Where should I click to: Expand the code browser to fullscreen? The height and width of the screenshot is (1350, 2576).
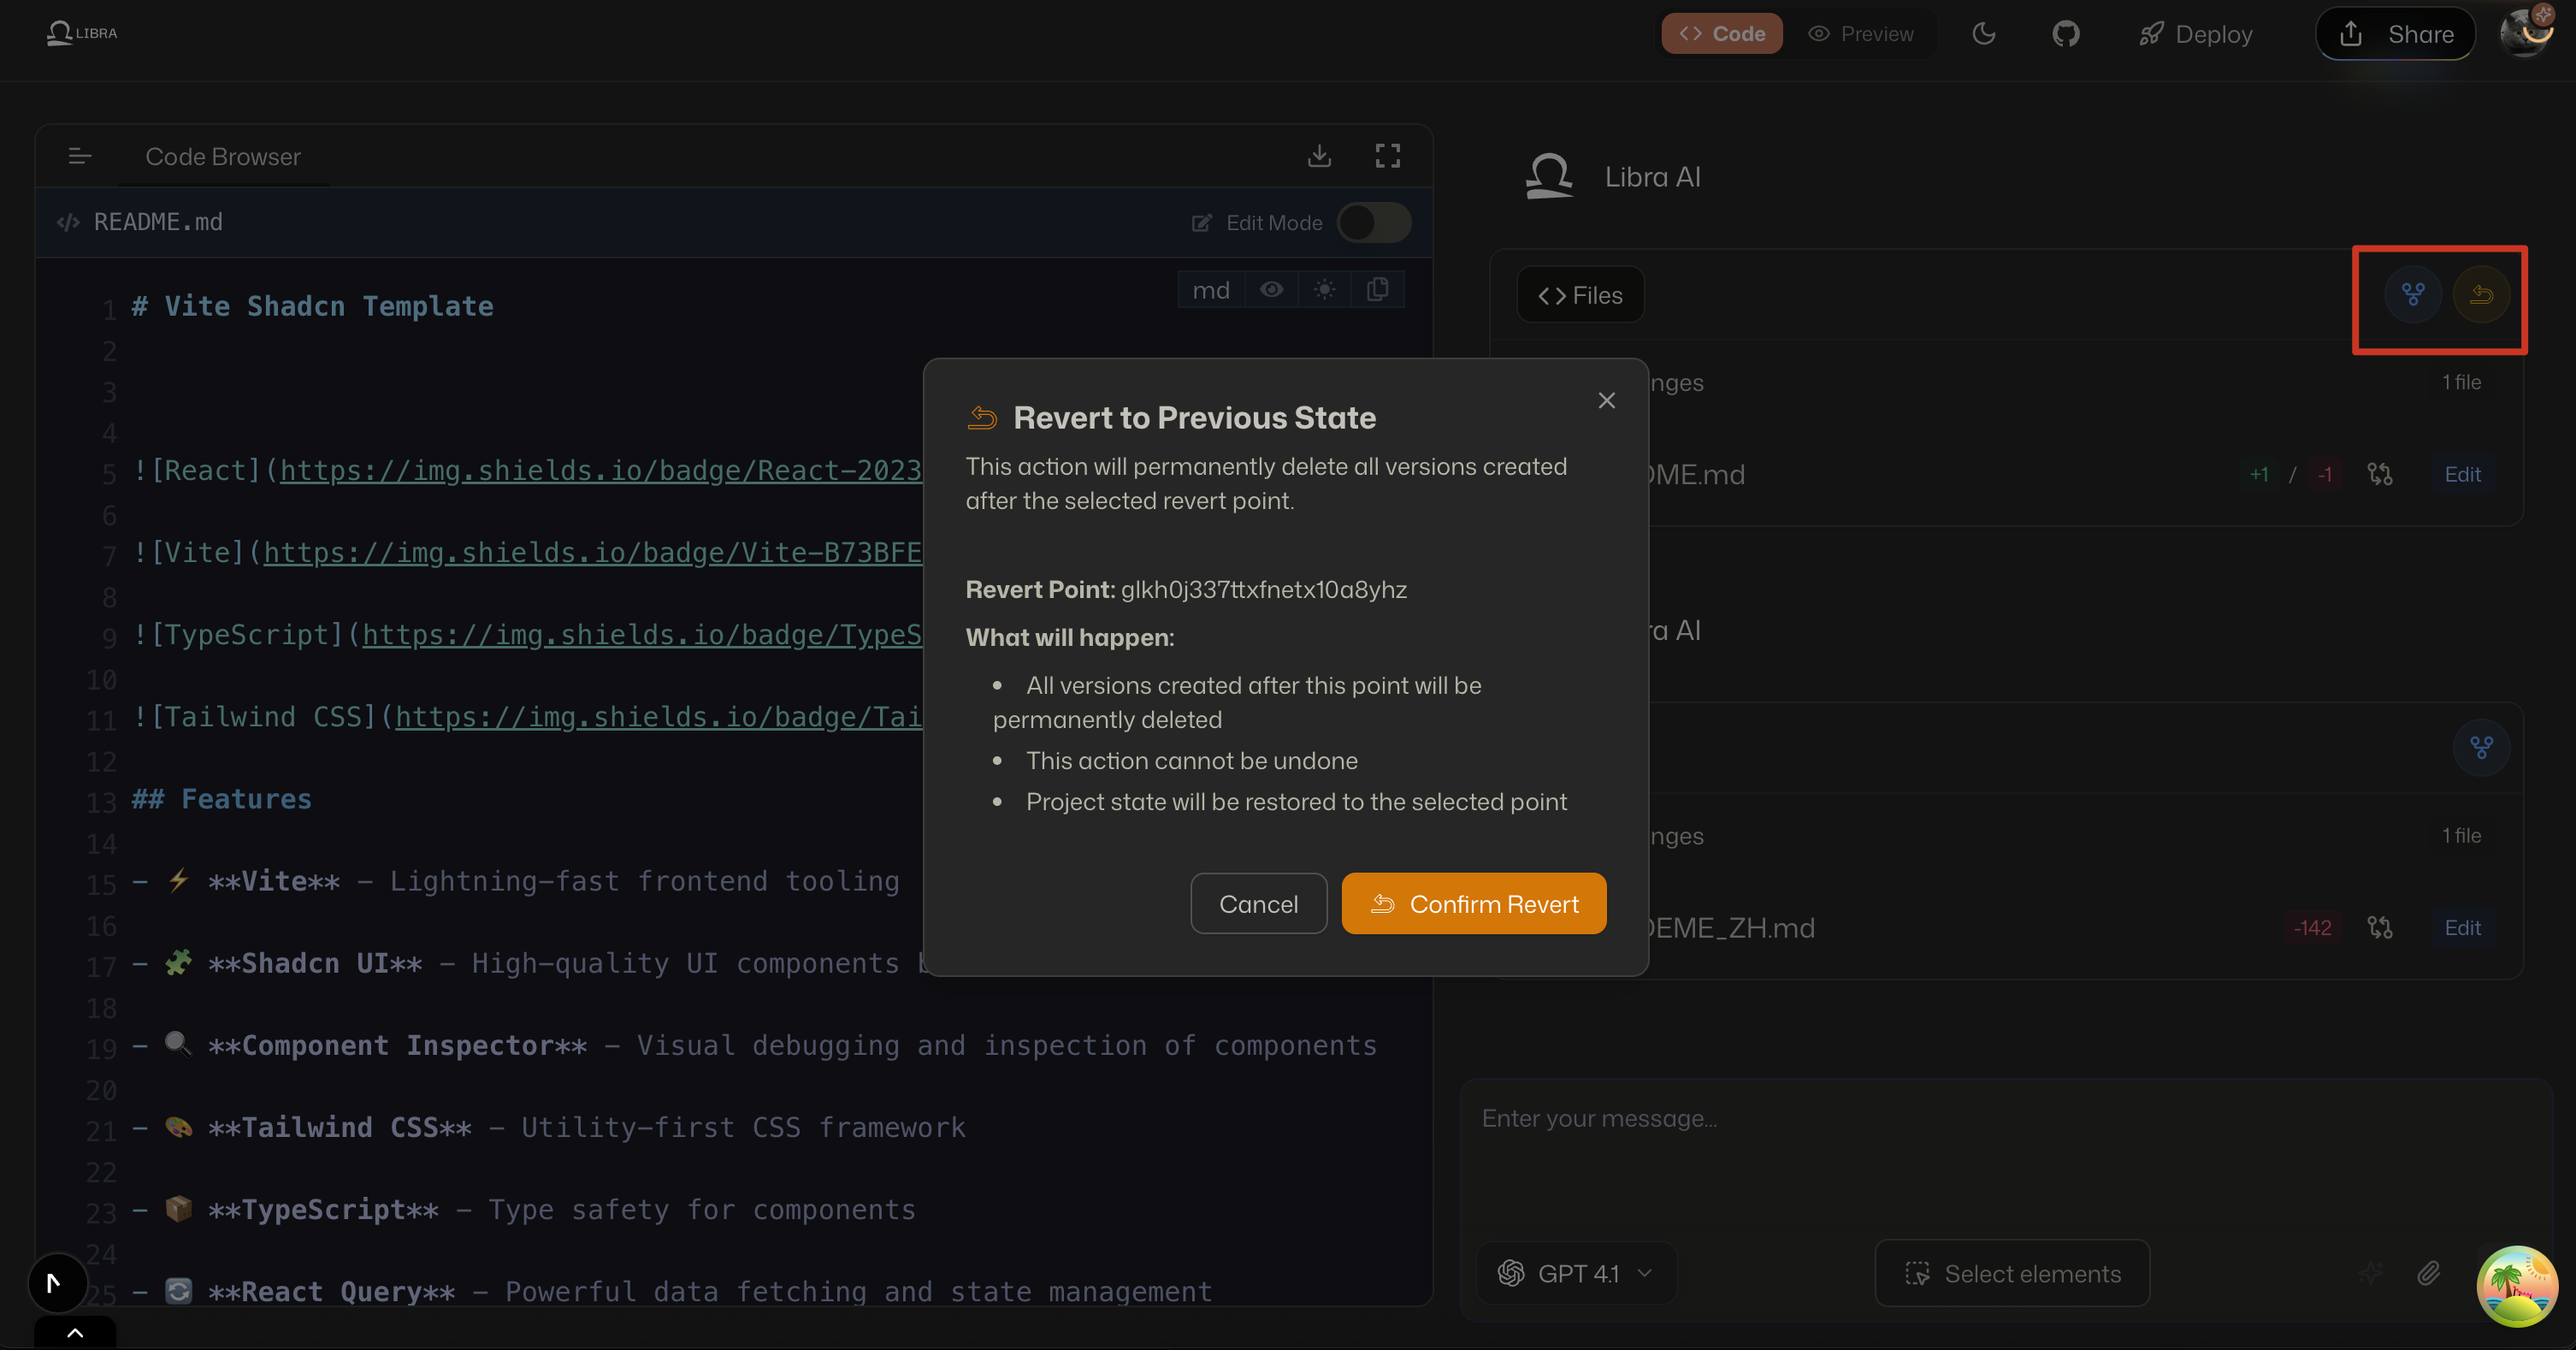pos(1388,156)
